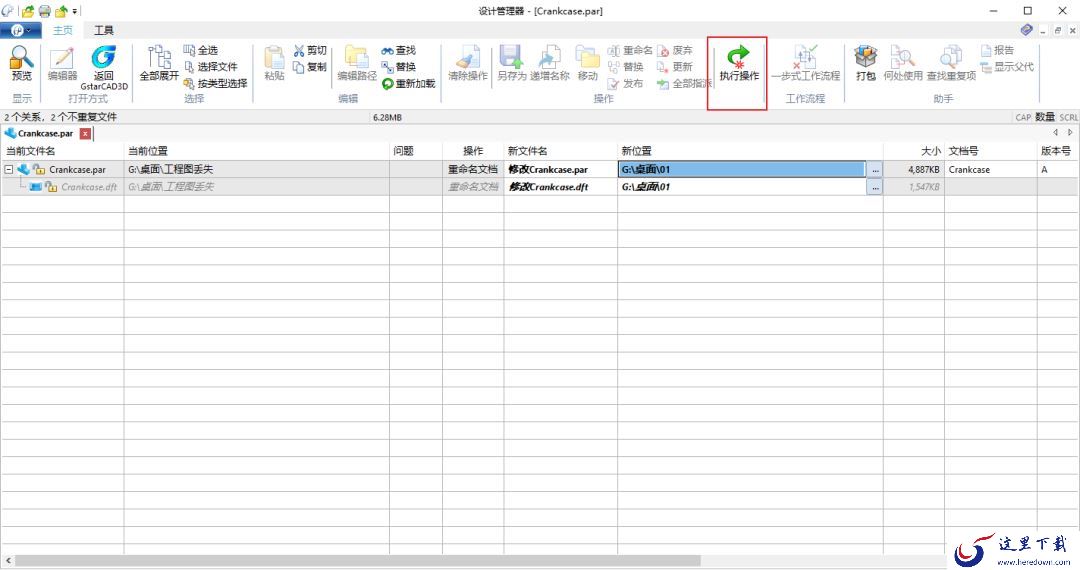This screenshot has width=1080, height=570.
Task: Open the application menu button
Action: click(21, 30)
